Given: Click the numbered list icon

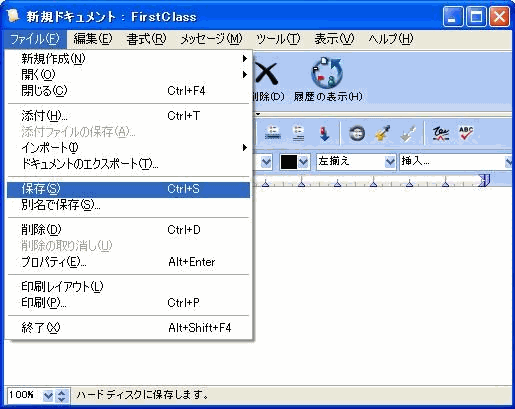Looking at the screenshot, I should (x=298, y=133).
